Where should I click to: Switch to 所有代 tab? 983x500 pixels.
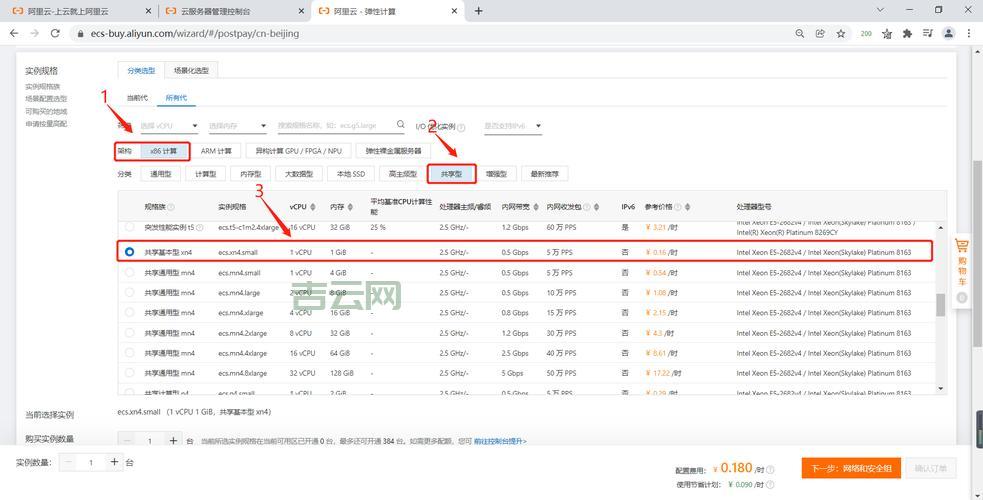coord(176,98)
